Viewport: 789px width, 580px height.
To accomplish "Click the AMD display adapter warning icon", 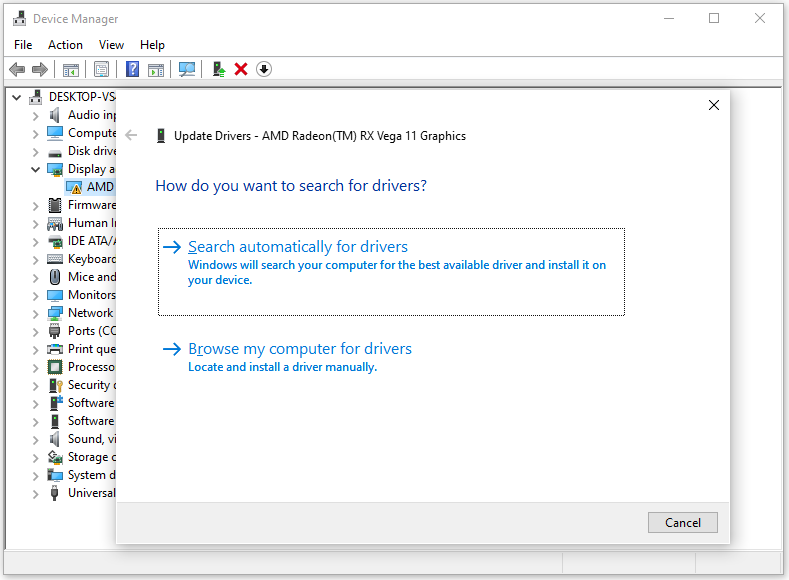I will coord(74,187).
